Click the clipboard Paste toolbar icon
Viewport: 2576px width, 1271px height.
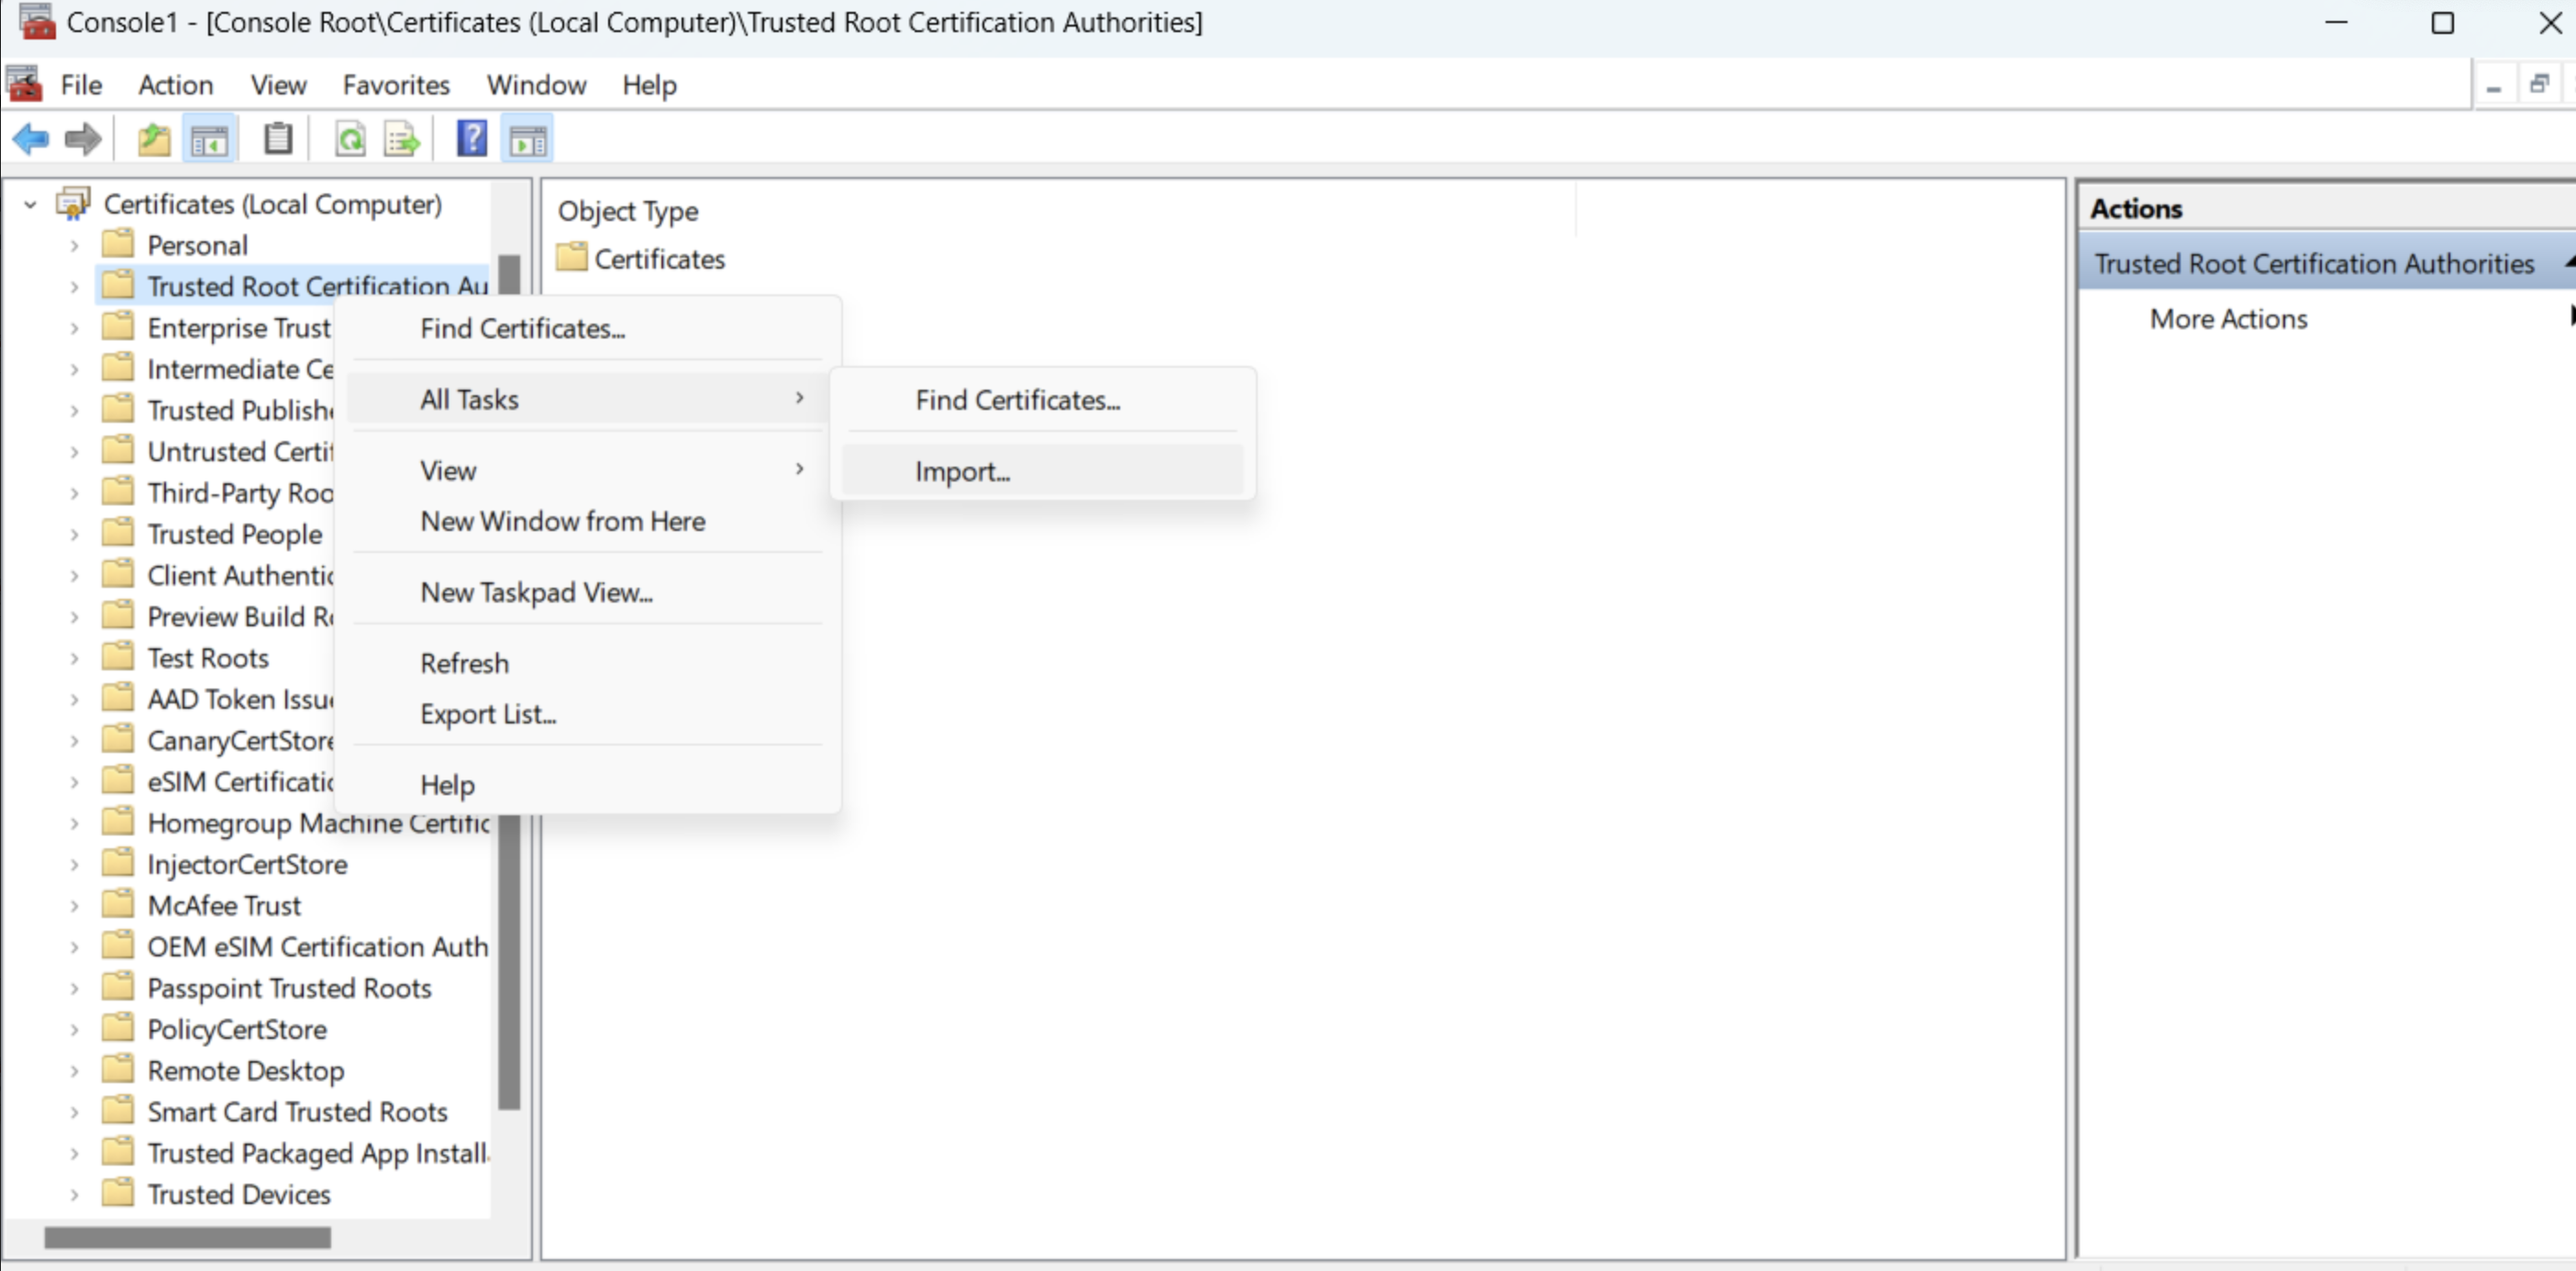point(278,139)
